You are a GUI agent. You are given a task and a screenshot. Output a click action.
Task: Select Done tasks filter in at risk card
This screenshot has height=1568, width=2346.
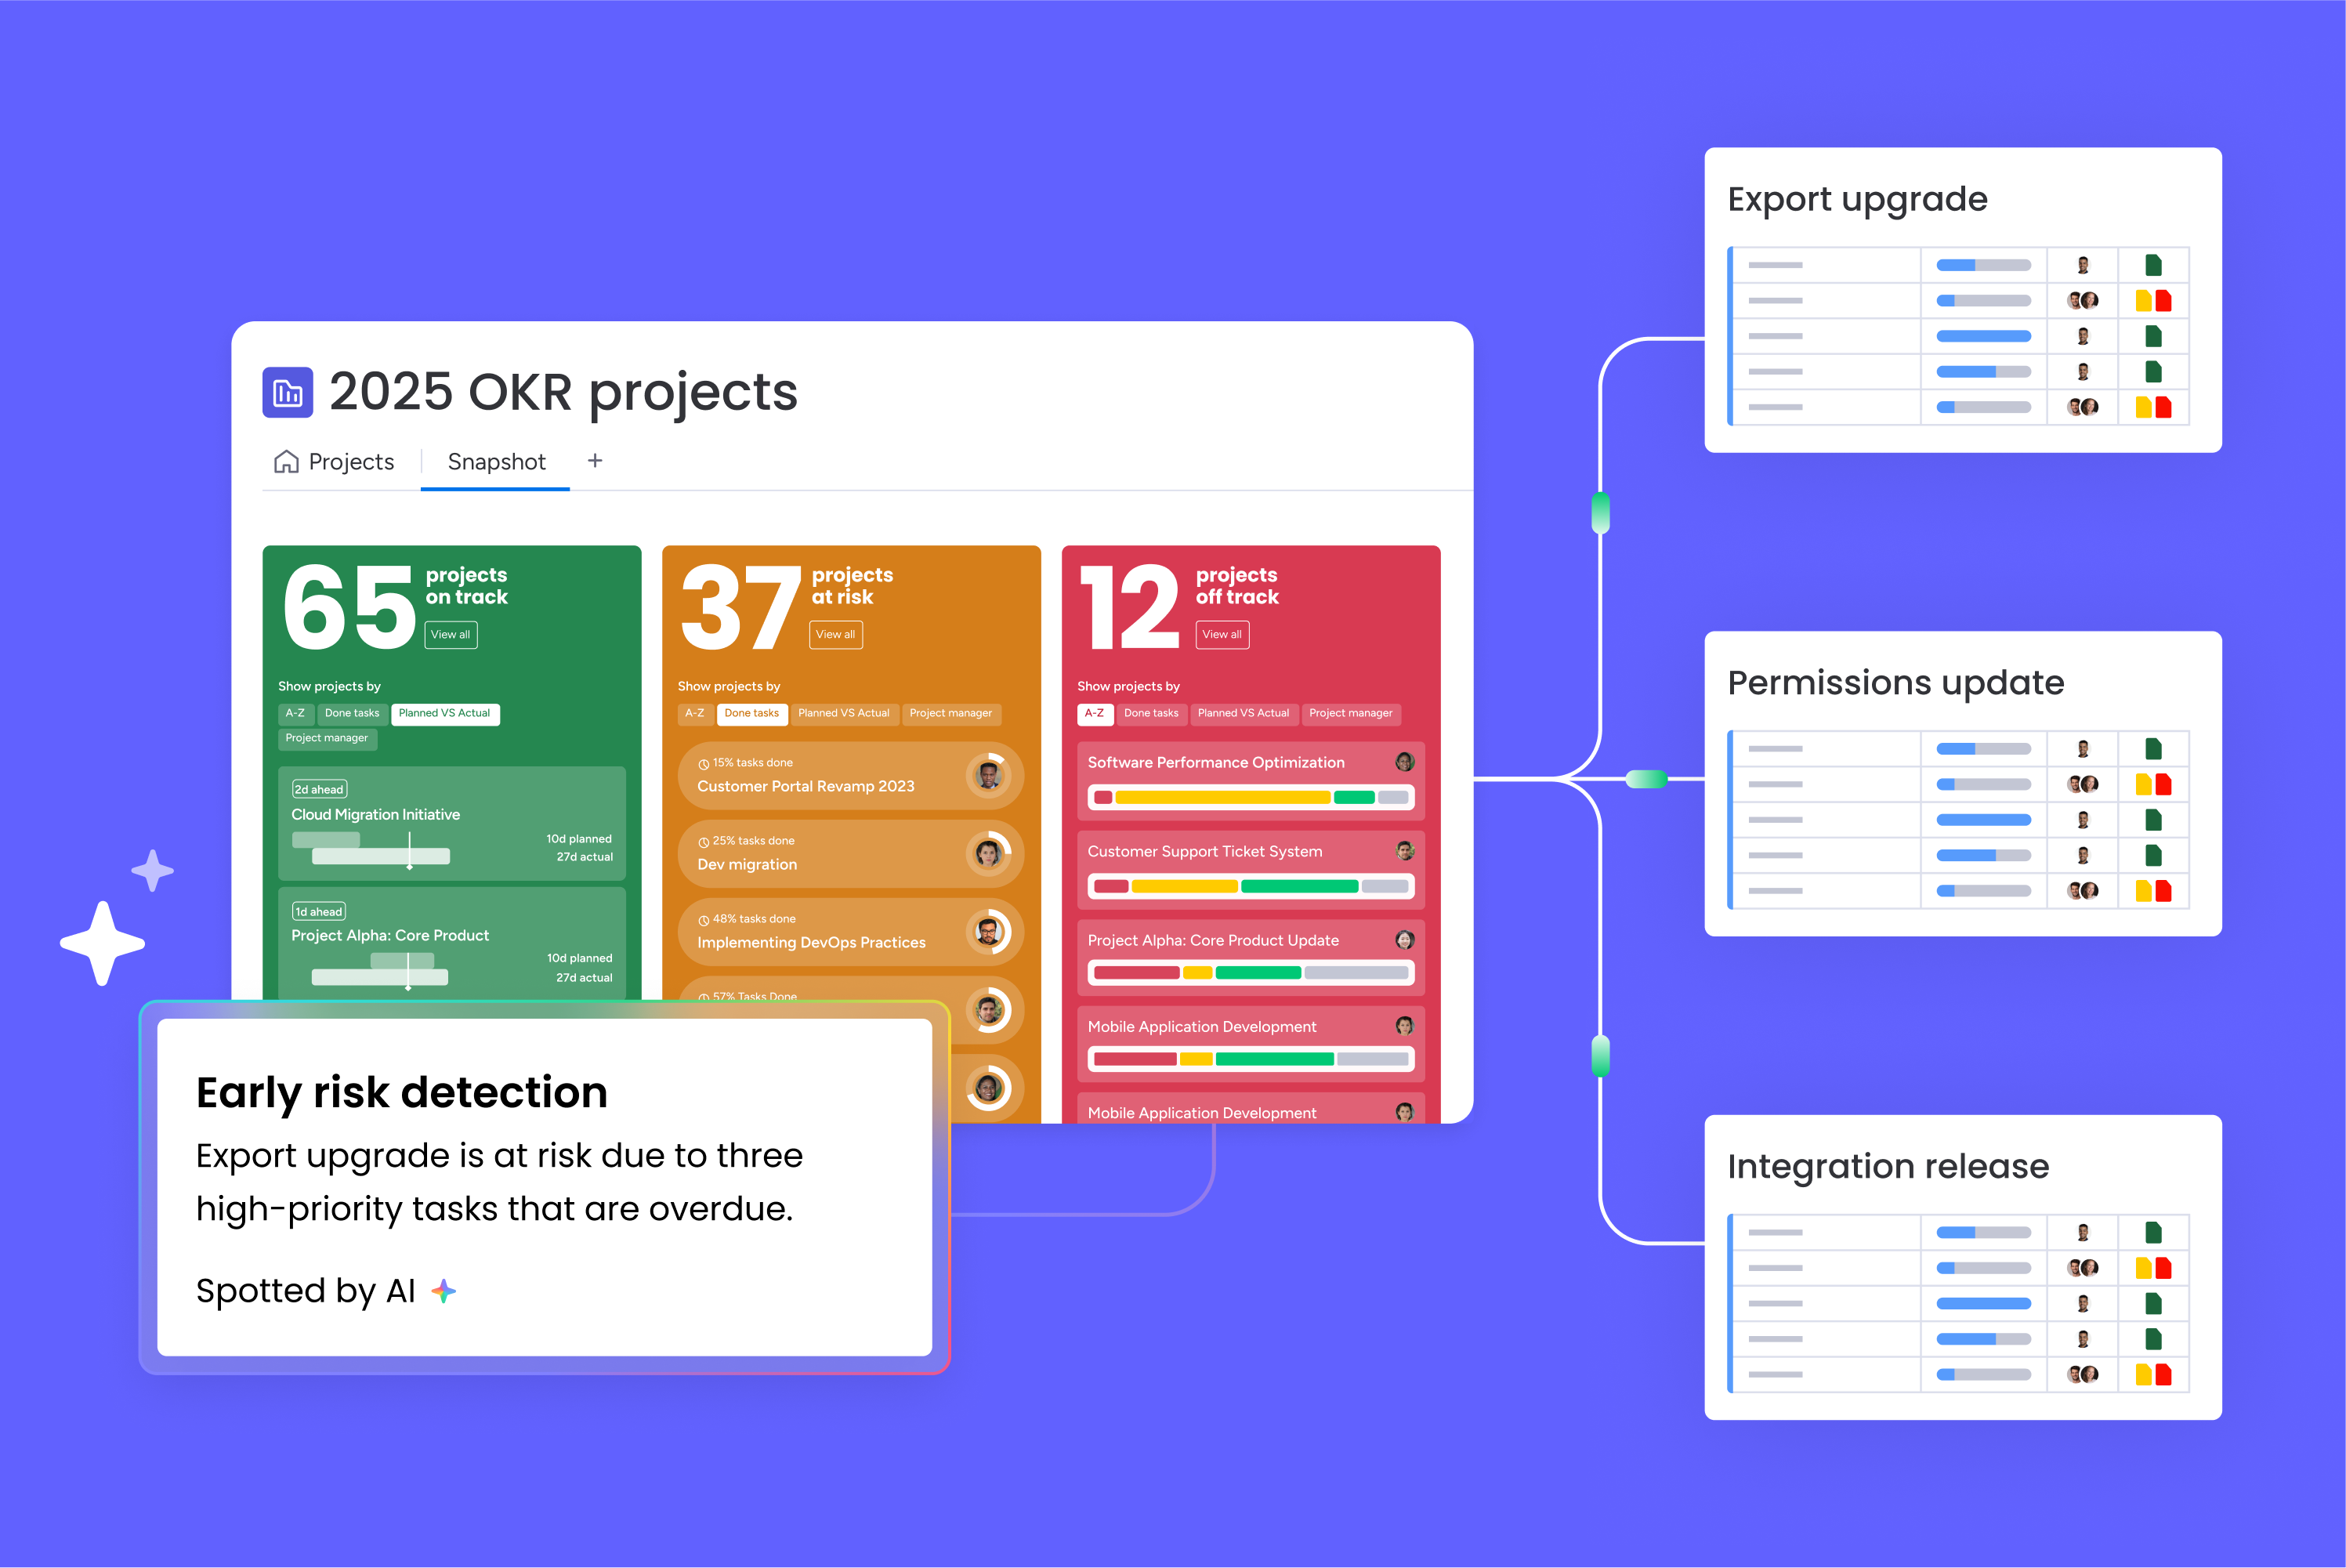[x=751, y=713]
